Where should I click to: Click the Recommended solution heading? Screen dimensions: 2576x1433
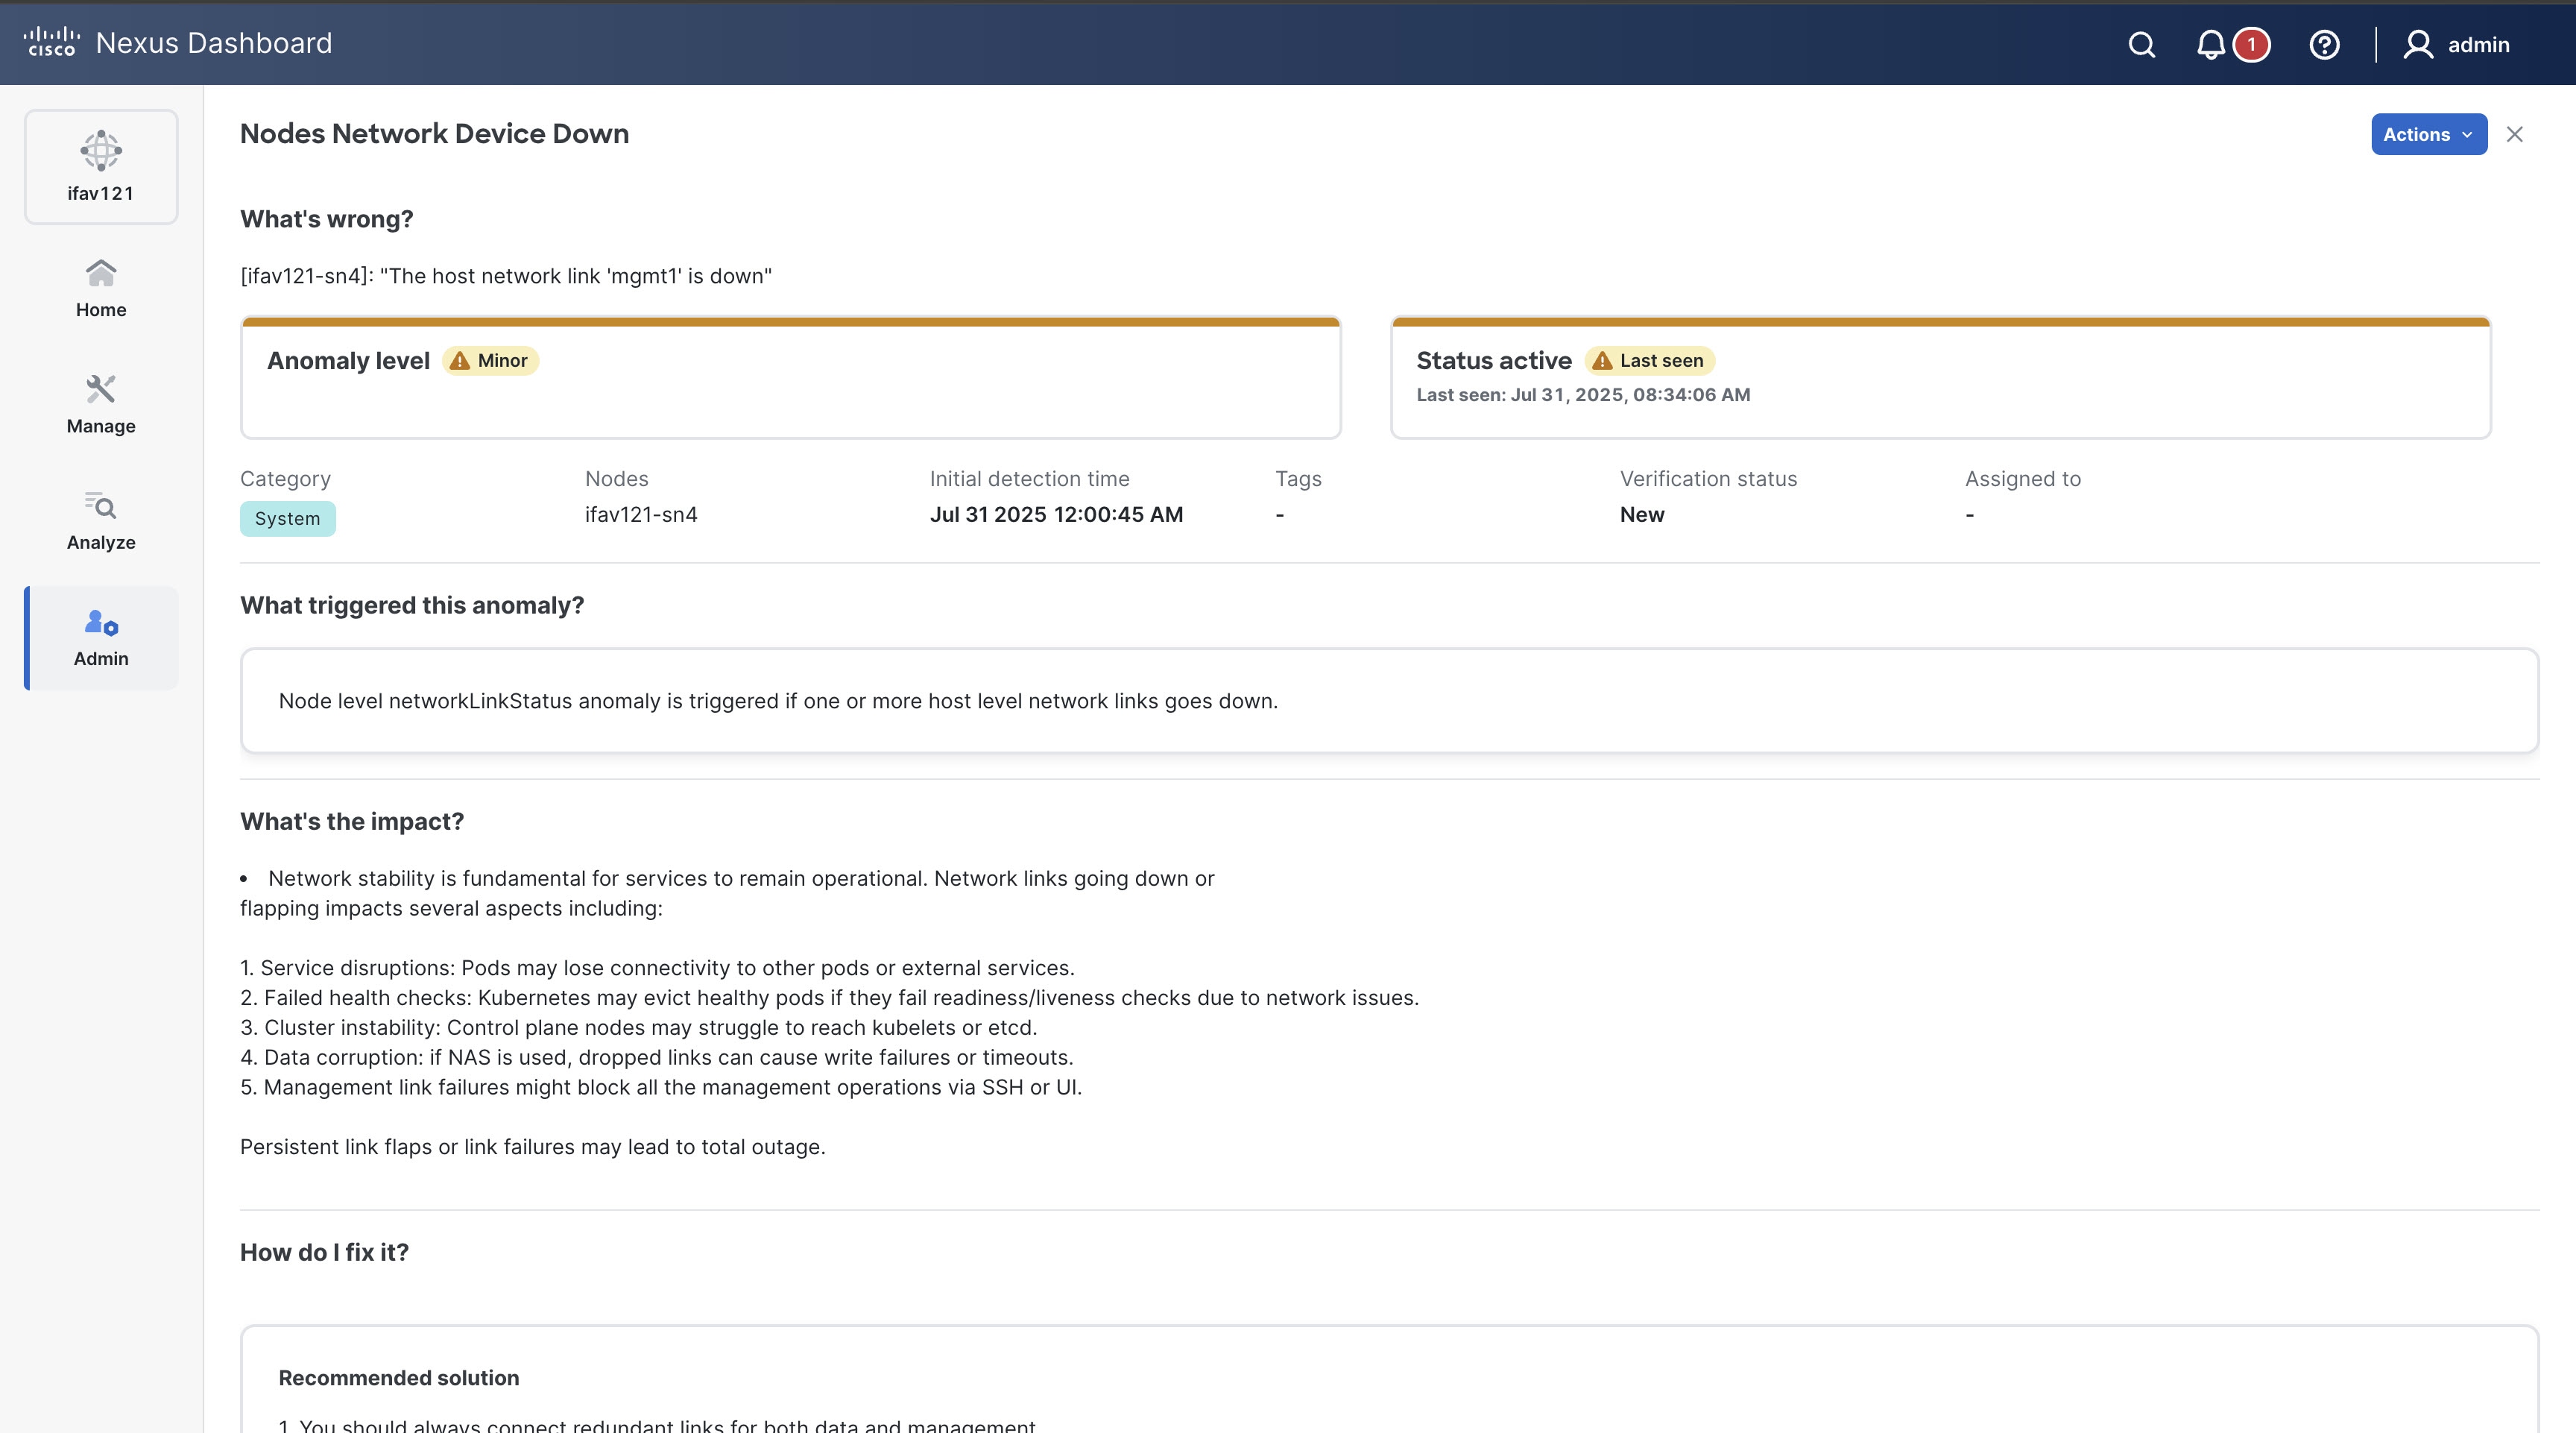coord(399,1378)
